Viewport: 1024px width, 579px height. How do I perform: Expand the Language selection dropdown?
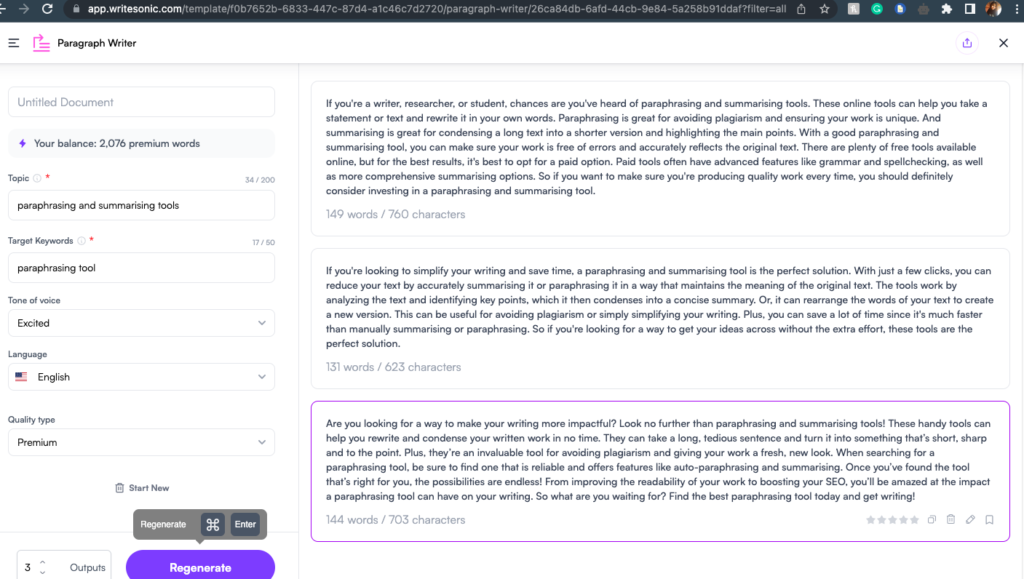pyautogui.click(x=140, y=377)
